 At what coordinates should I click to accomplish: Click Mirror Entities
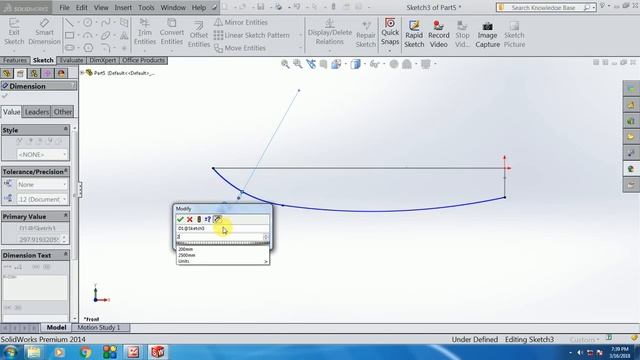coord(241,22)
